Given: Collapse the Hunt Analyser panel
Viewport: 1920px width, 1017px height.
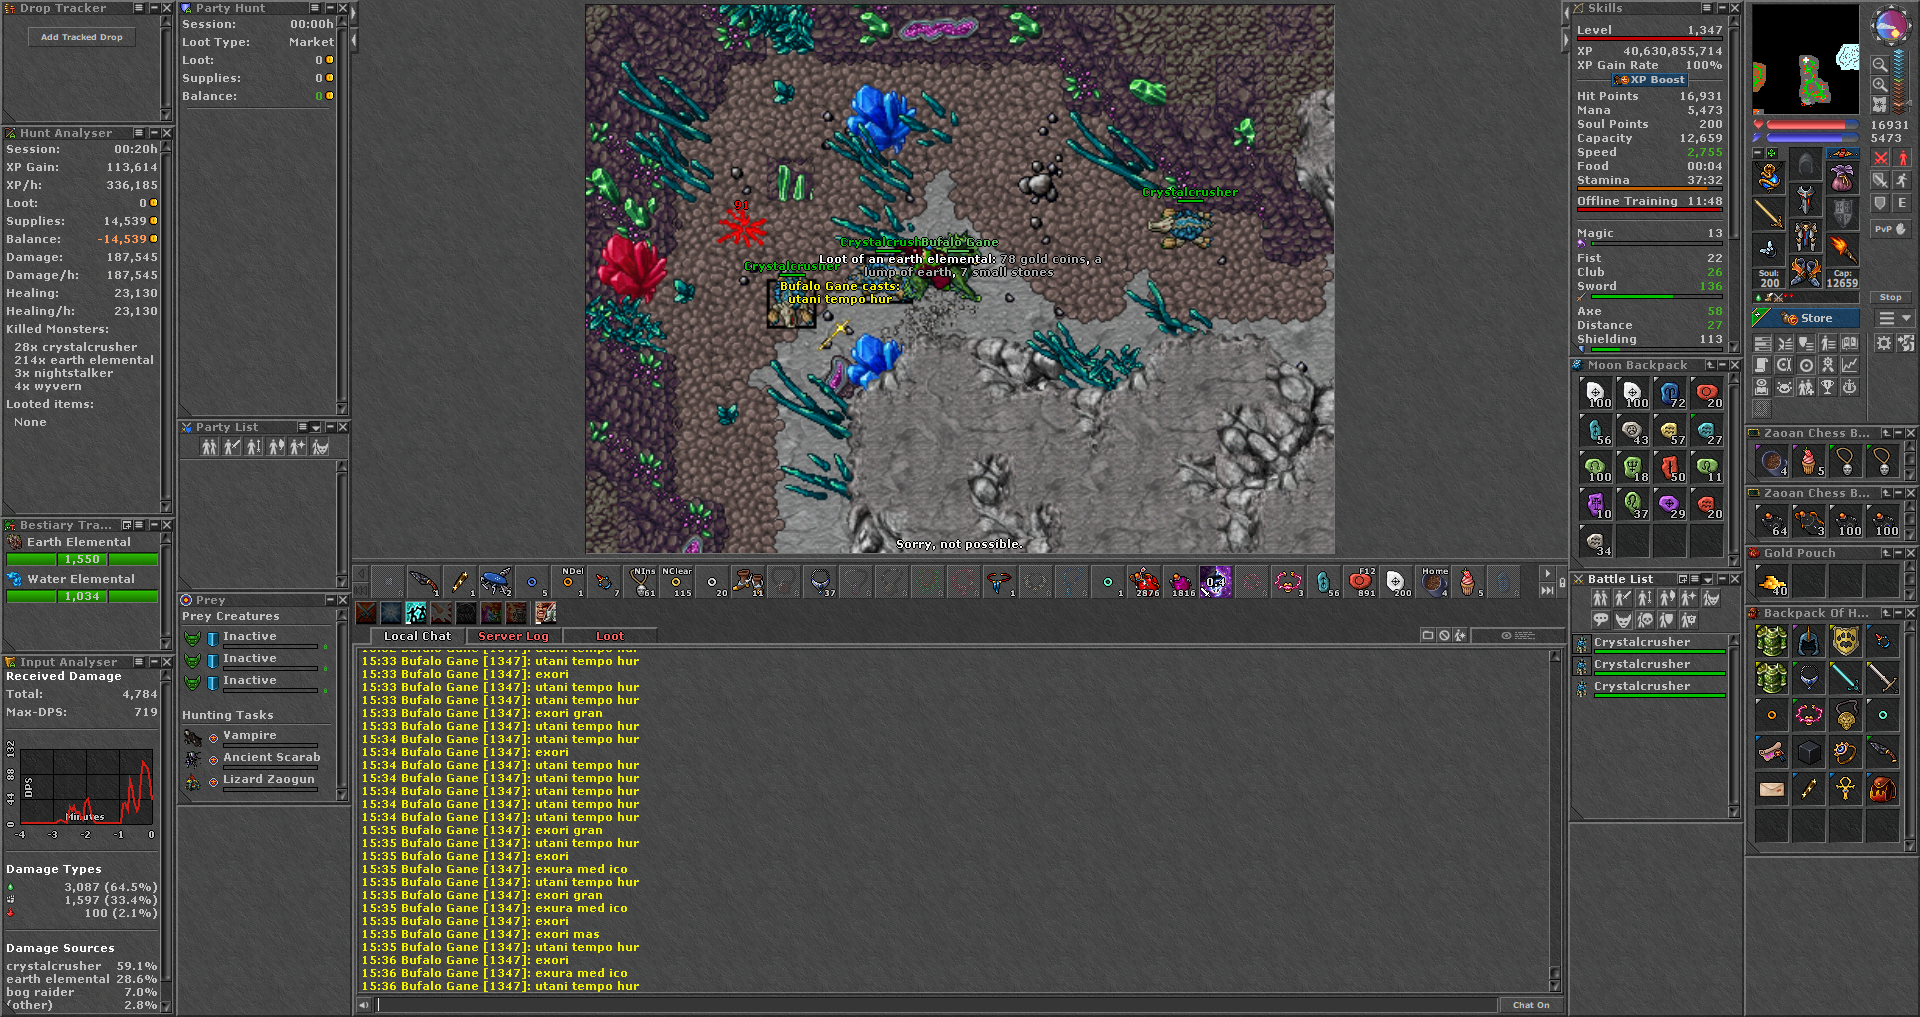Looking at the screenshot, I should pos(154,133).
